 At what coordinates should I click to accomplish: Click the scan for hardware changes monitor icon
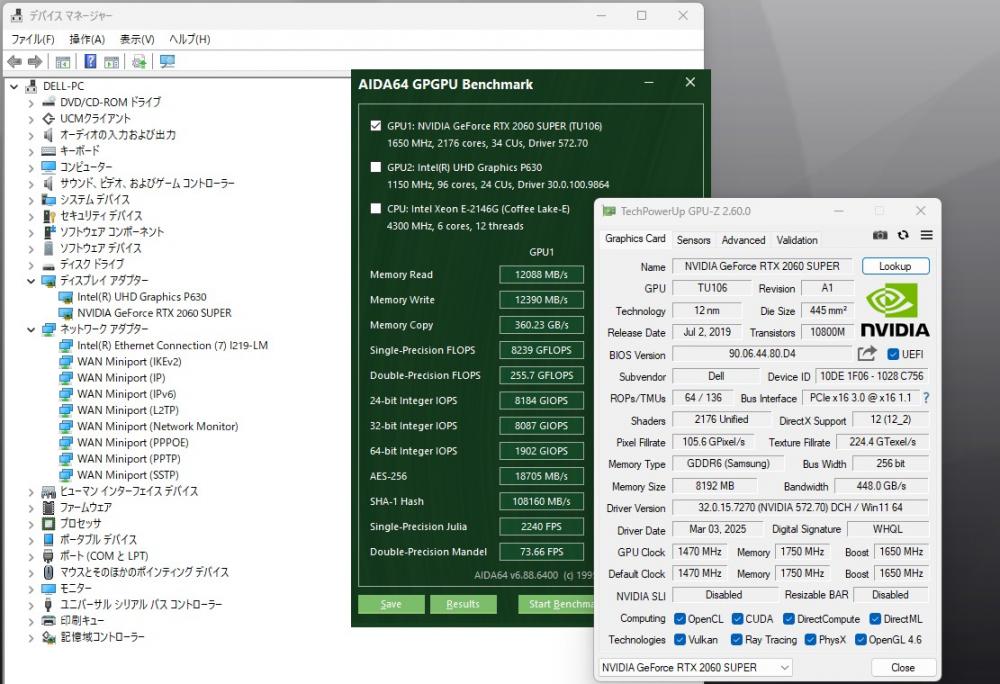click(x=167, y=62)
